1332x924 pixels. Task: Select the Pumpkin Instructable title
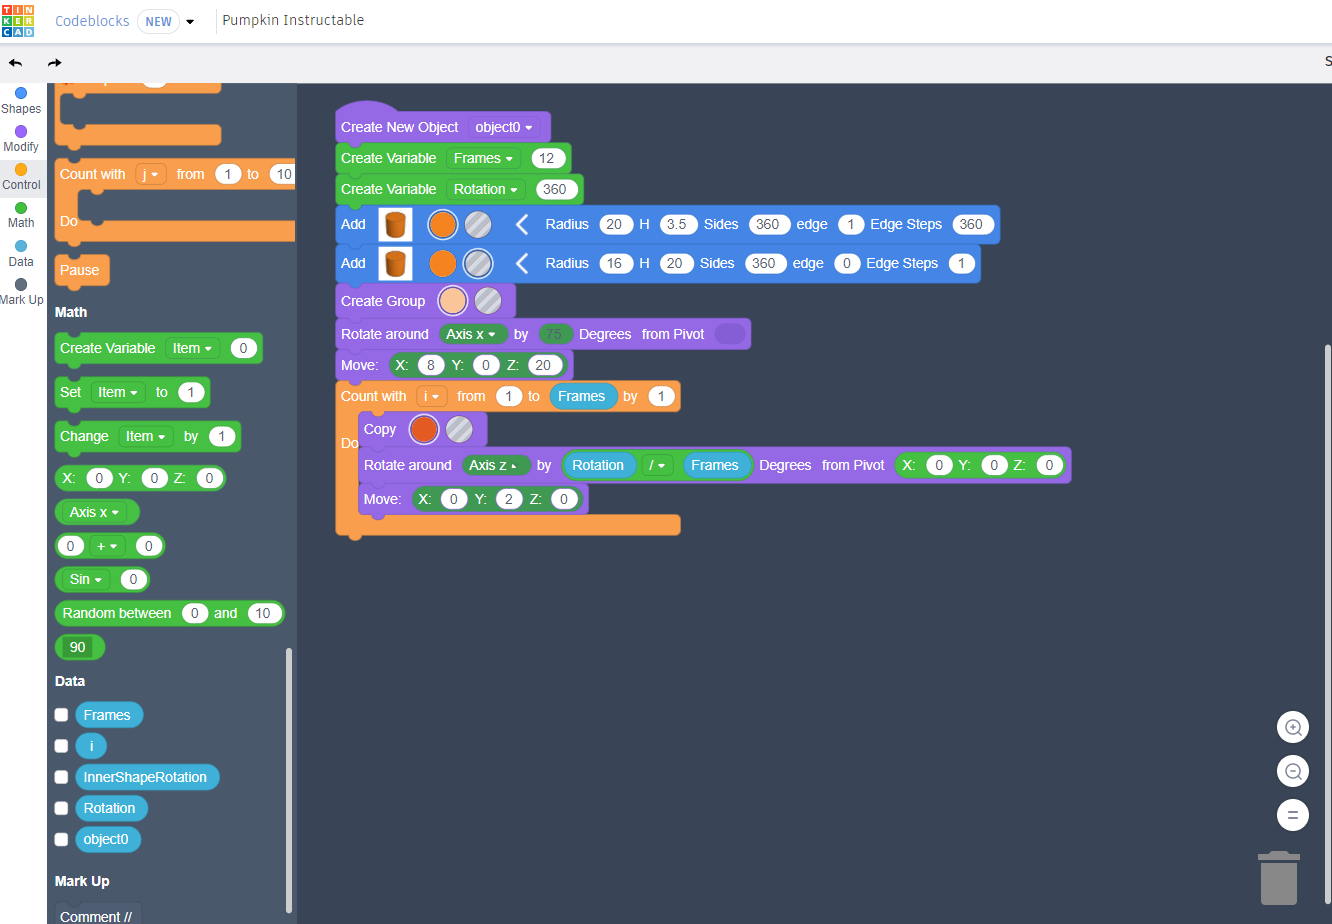[x=293, y=20]
